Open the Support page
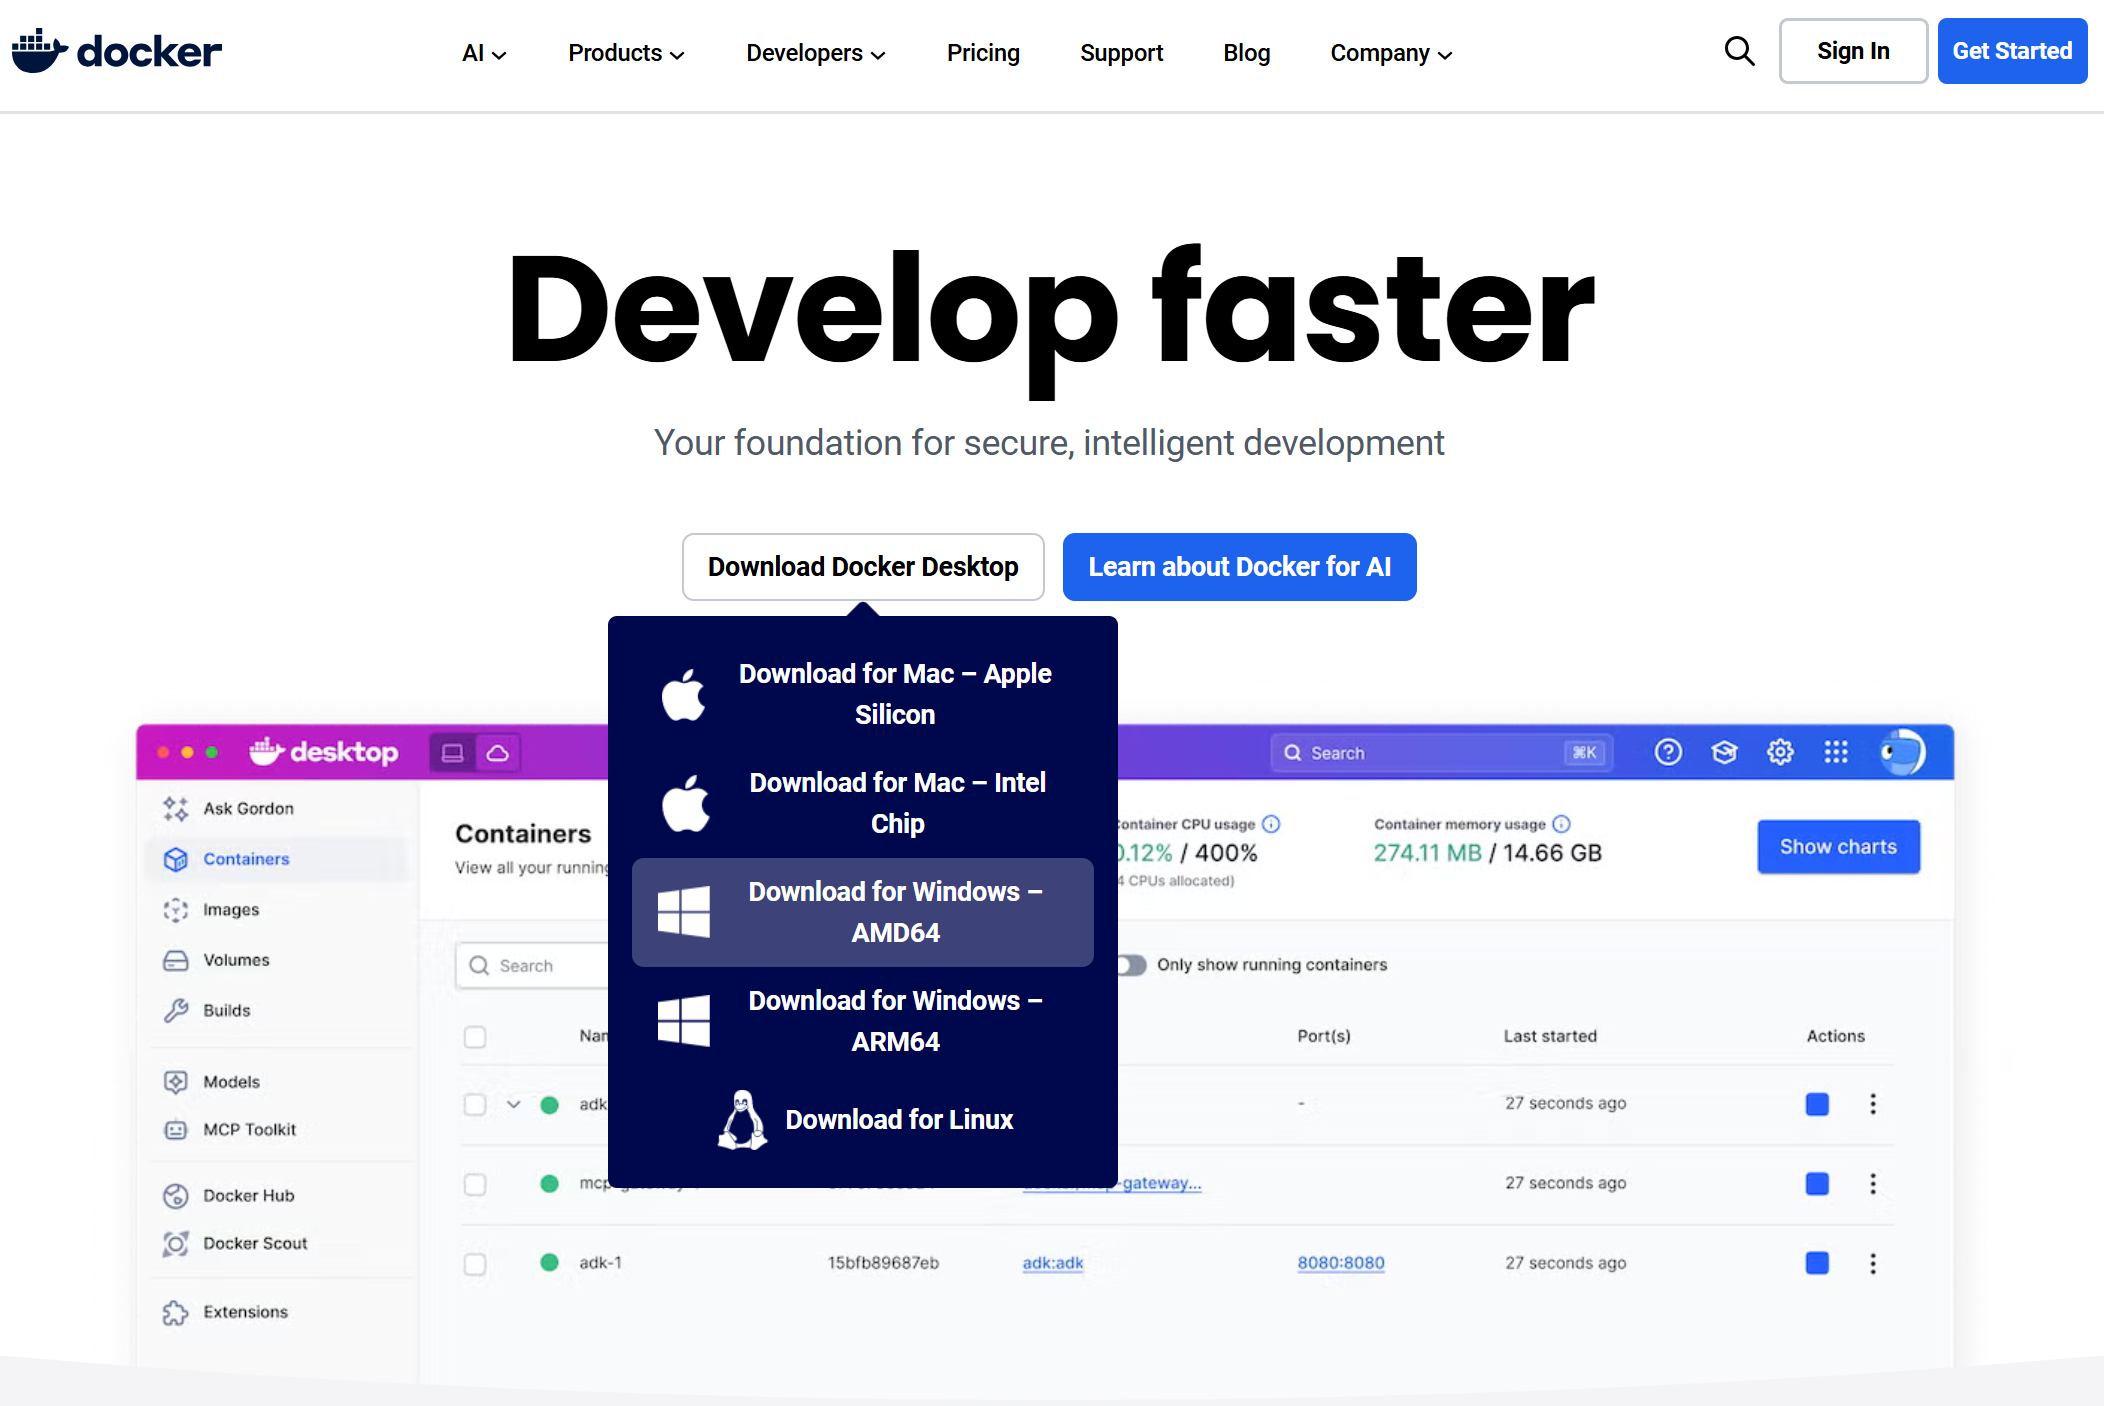Screen dimensions: 2104x1406 pyautogui.click(x=1121, y=53)
